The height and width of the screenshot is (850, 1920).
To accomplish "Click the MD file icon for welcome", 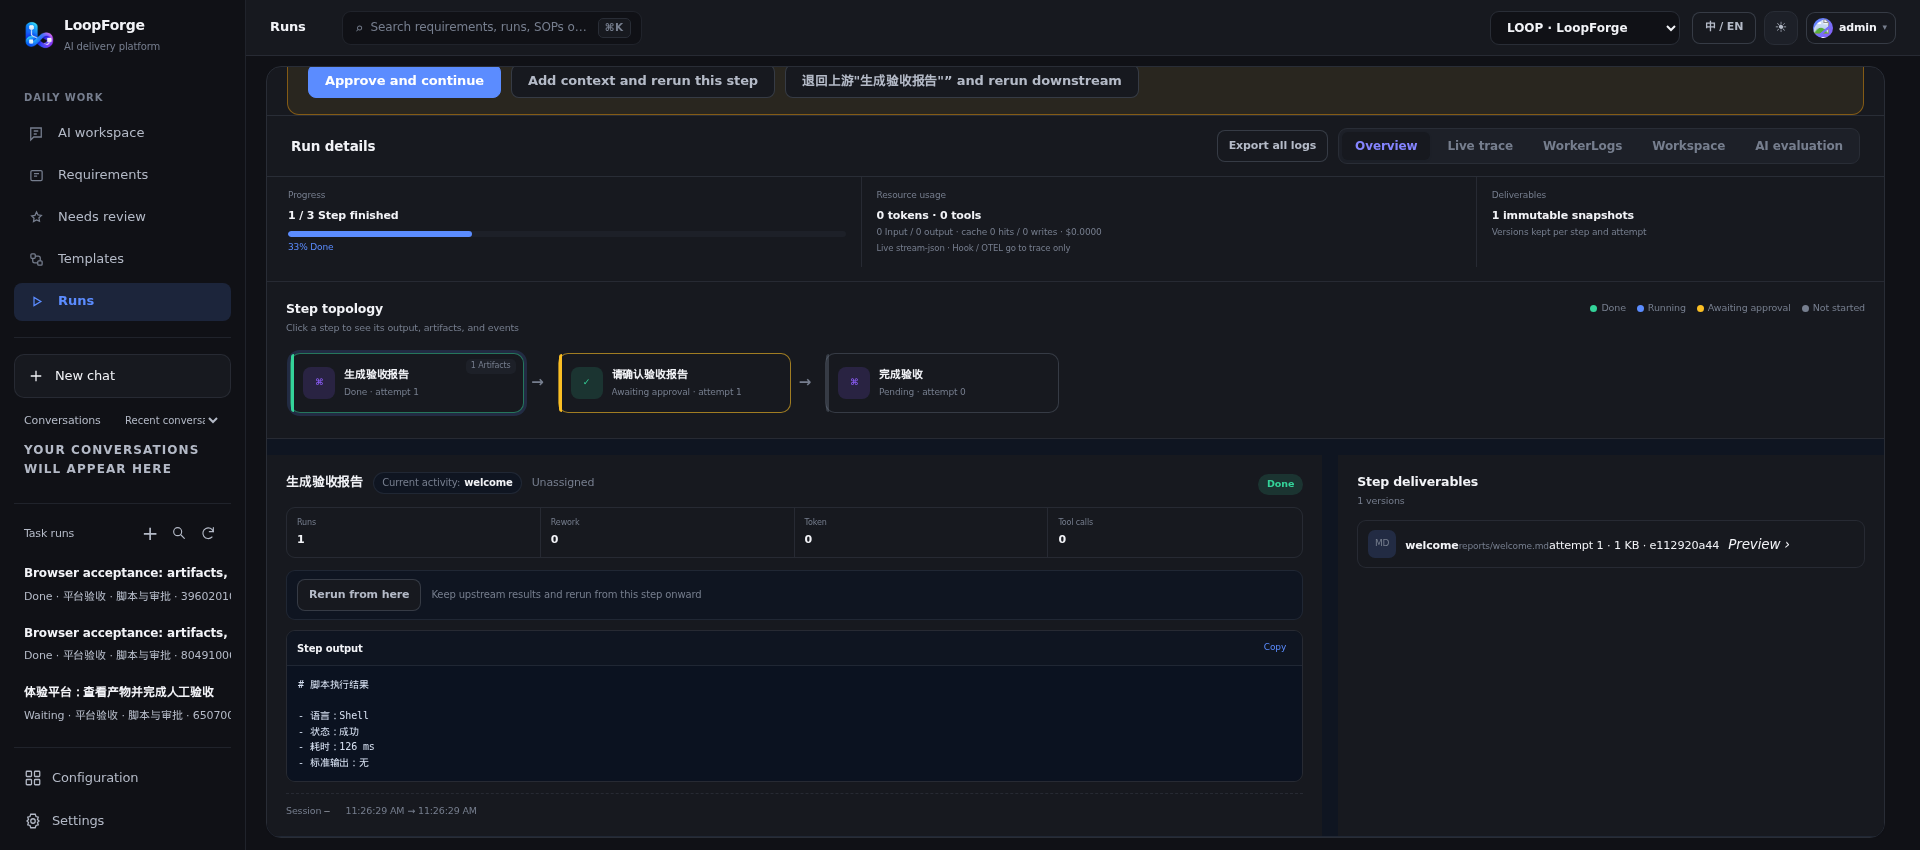I will [x=1382, y=544].
